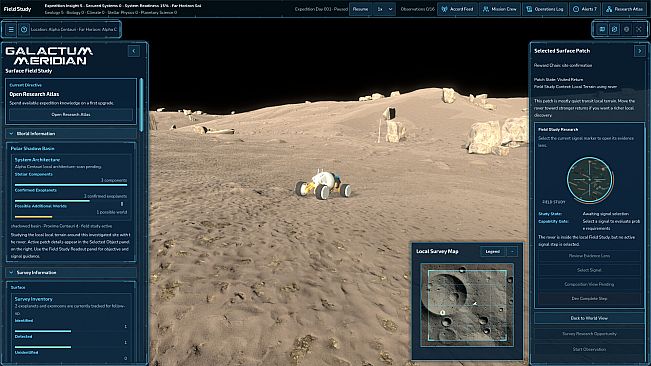Click the Legend button on survey map
651x366 pixels.
[493, 251]
